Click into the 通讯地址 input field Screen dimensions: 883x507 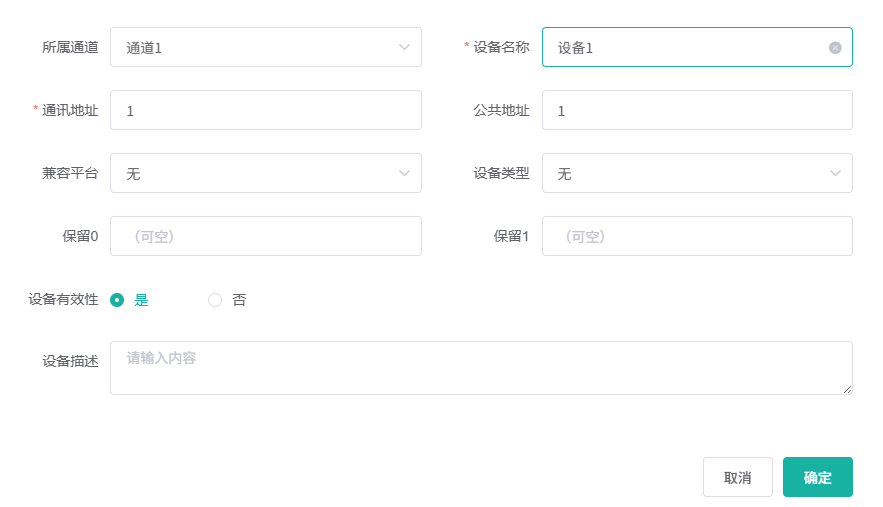[265, 110]
